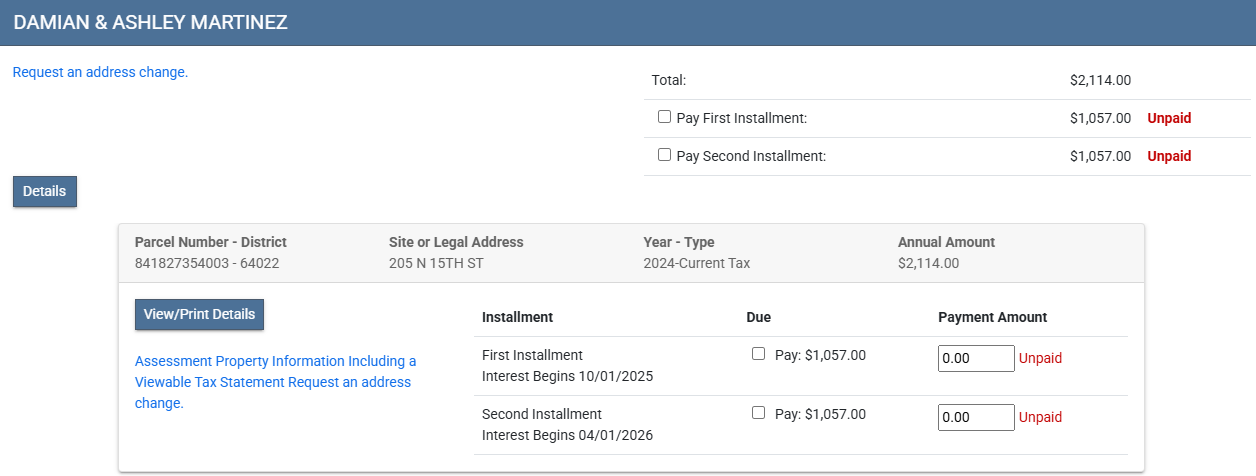Click Unpaid label next to second payment field
The image size is (1256, 476).
[x=1040, y=417]
